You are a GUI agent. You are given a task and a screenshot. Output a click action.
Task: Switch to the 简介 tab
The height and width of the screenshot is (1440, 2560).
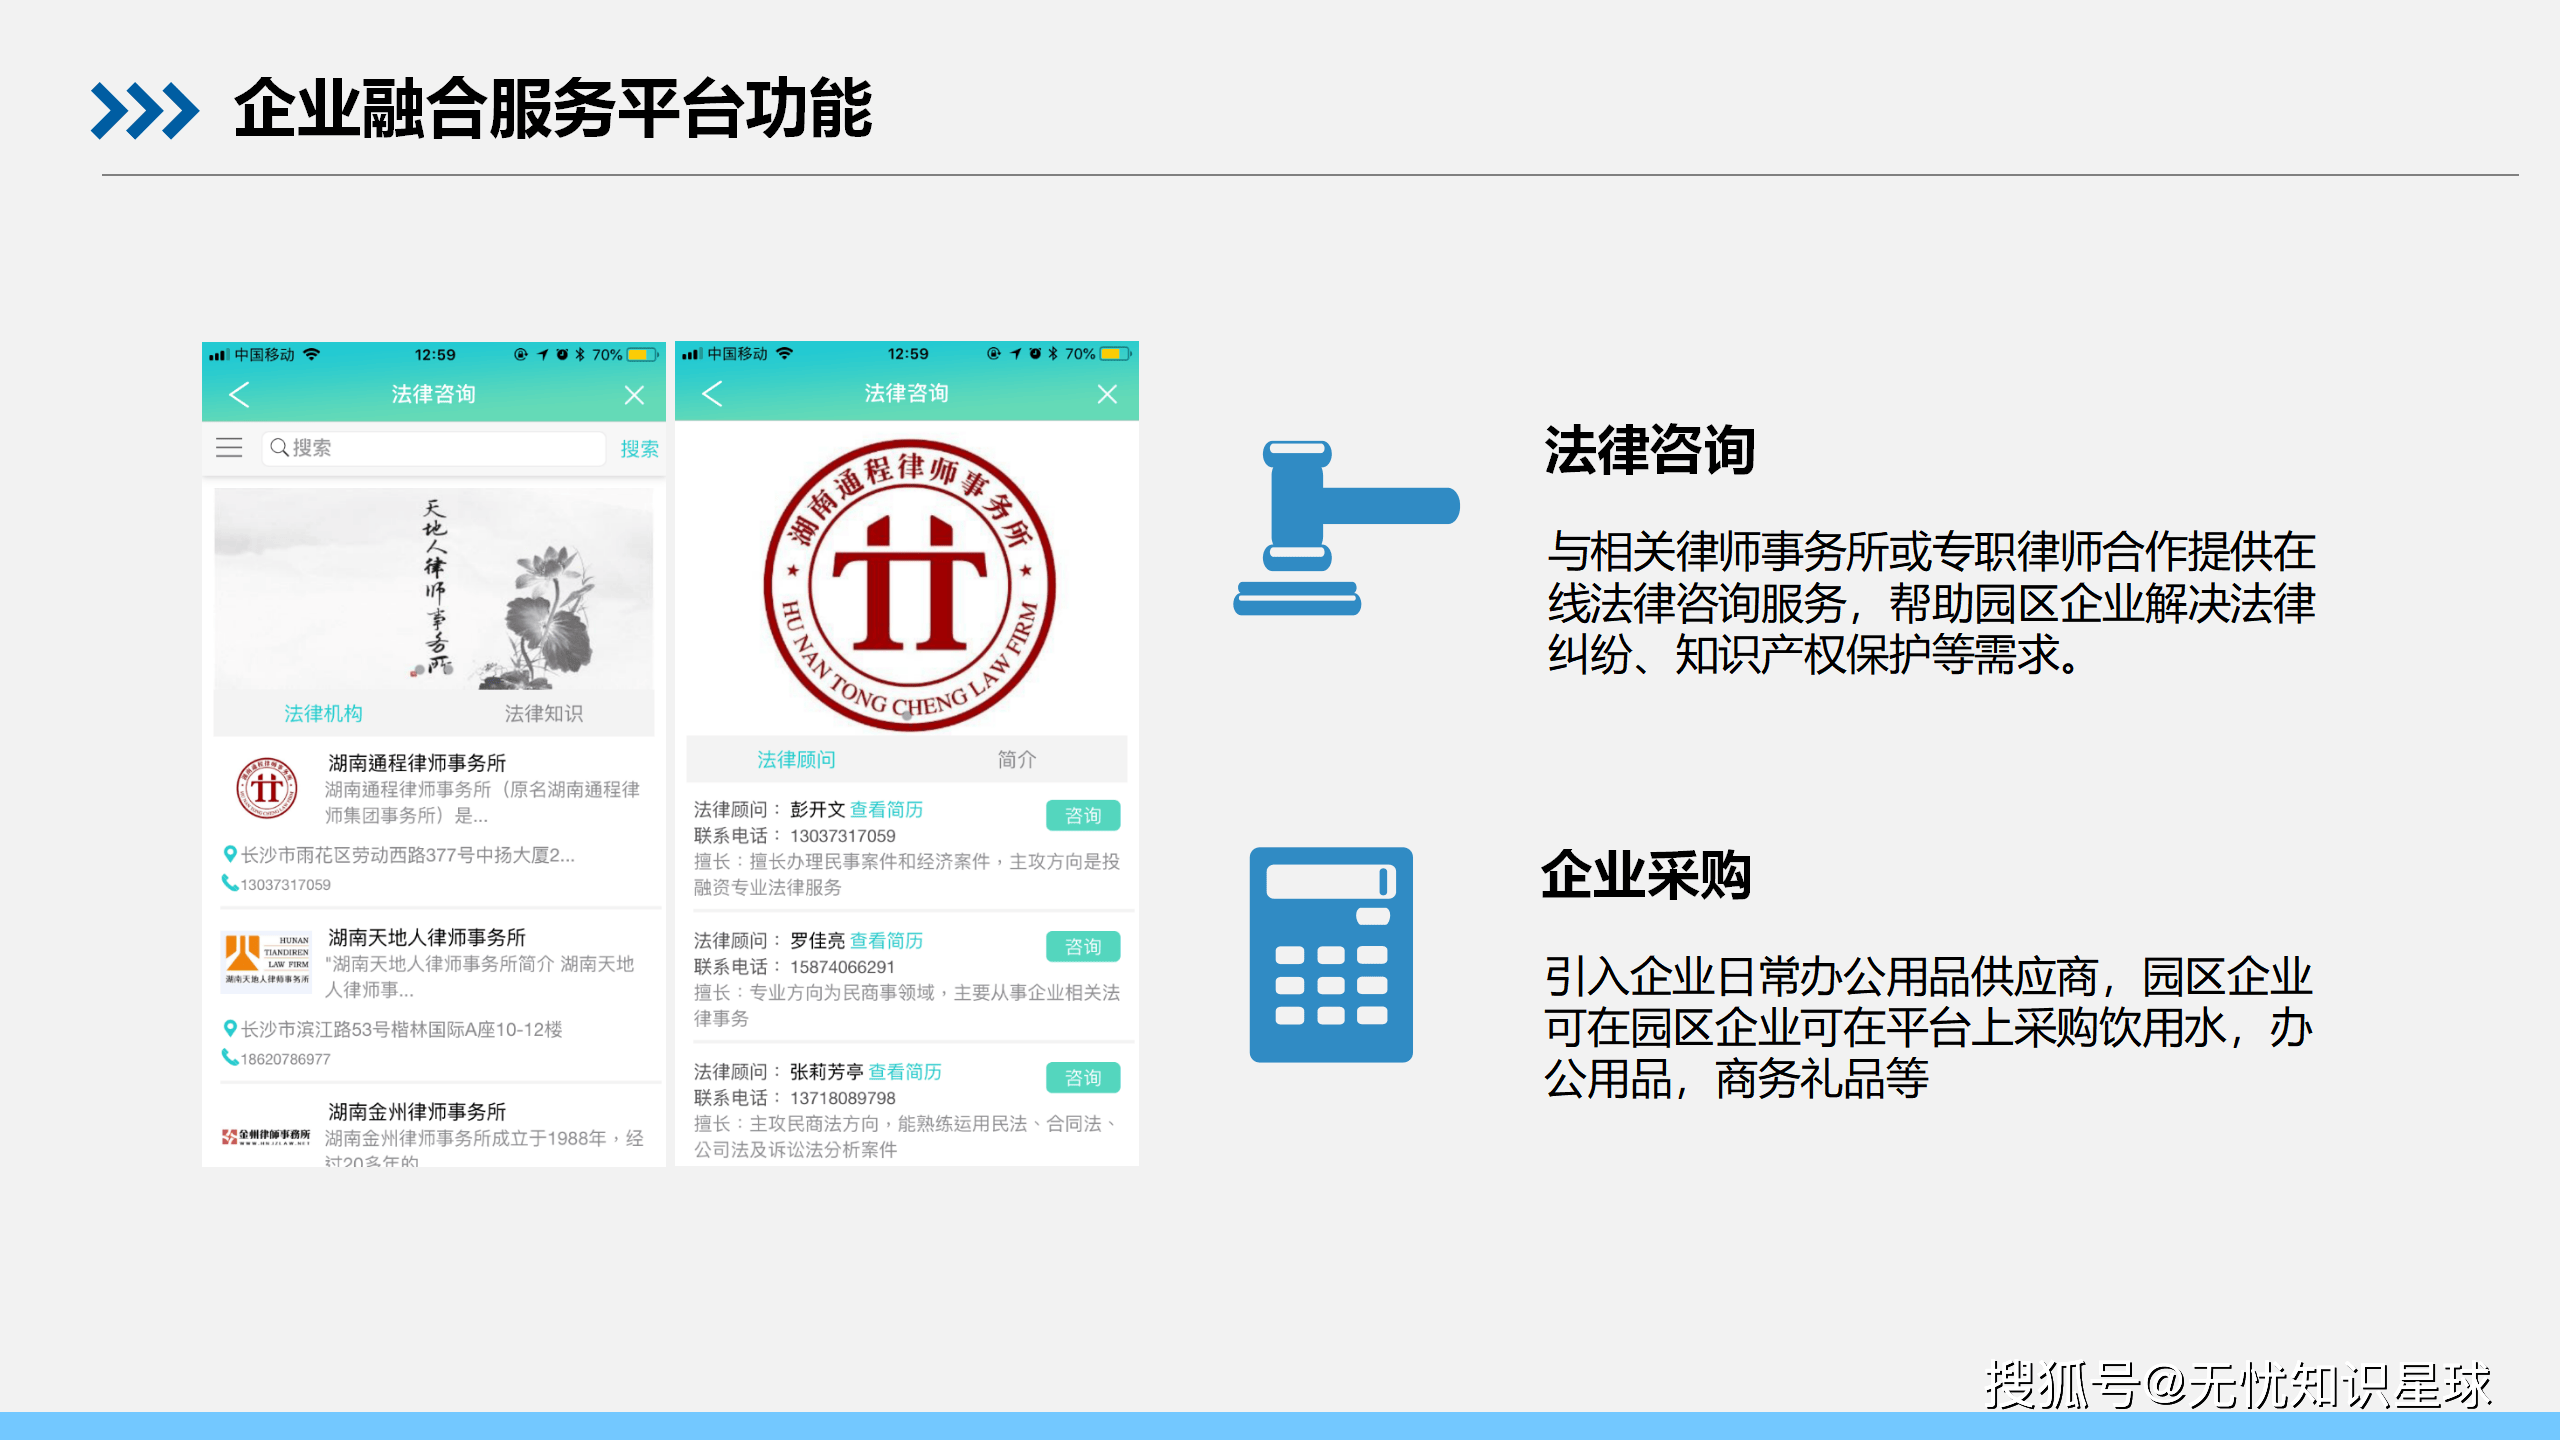pyautogui.click(x=1016, y=759)
